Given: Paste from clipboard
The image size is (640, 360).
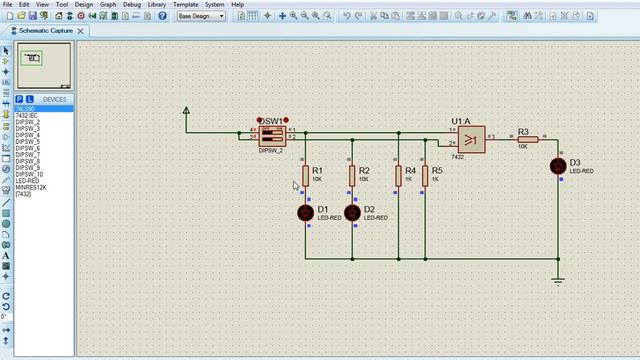Looking at the screenshot, I should click(396, 16).
